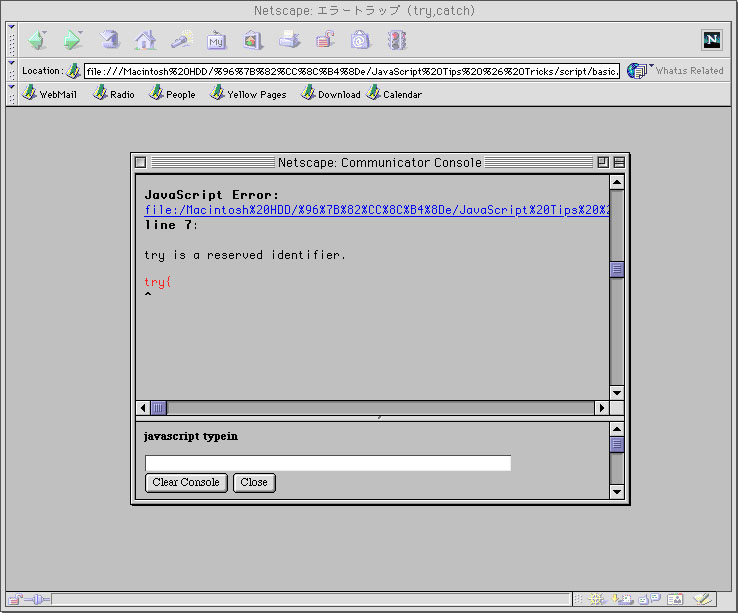
Task: Click the horizontal scroll-left arrow in console
Action: (143, 408)
